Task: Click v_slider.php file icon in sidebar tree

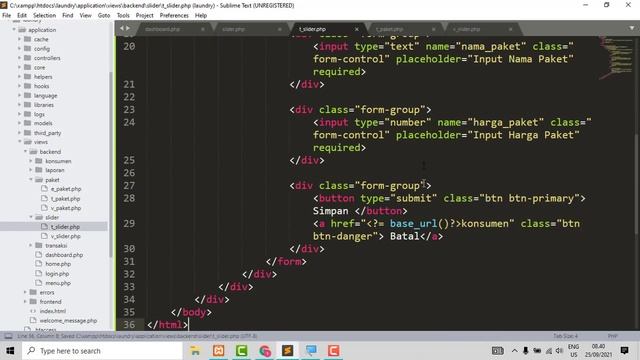Action: (x=44, y=236)
